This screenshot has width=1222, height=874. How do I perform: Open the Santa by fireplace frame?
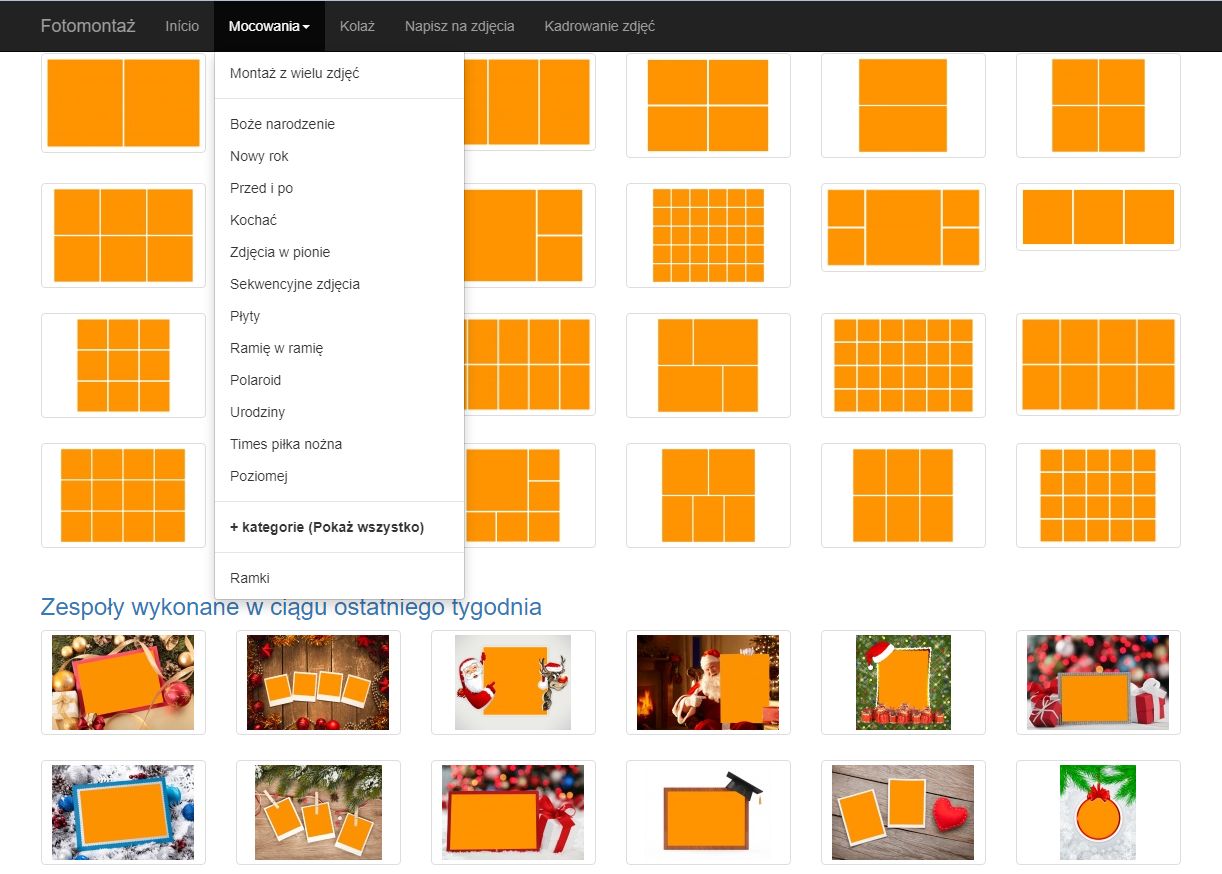708,682
